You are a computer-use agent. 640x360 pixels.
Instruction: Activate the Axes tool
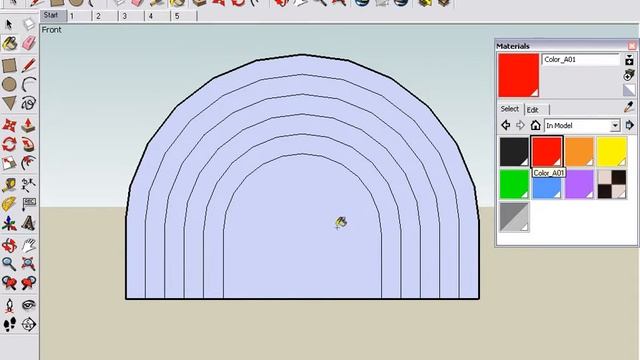pos(9,223)
